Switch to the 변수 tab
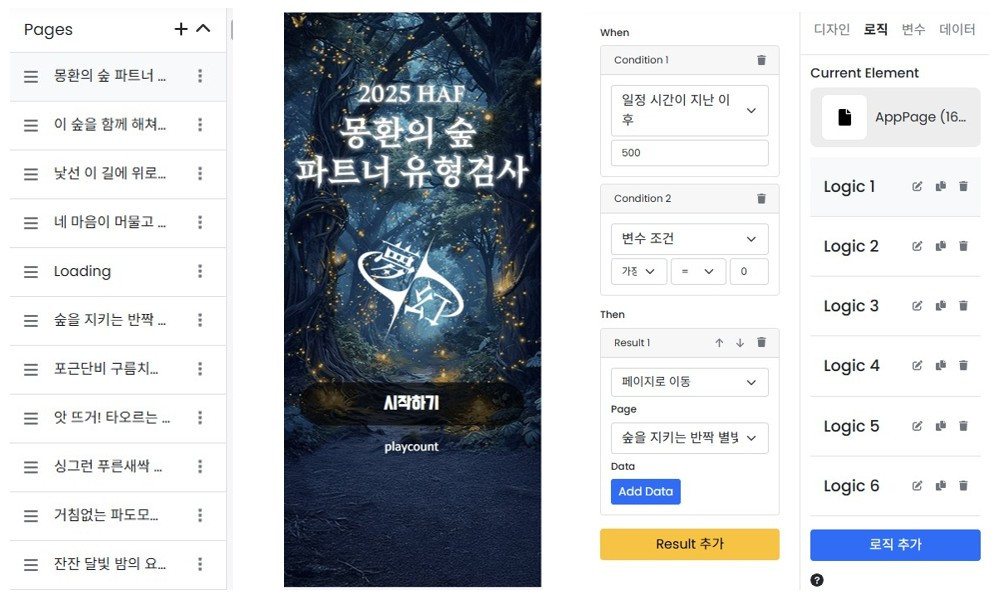 (913, 29)
